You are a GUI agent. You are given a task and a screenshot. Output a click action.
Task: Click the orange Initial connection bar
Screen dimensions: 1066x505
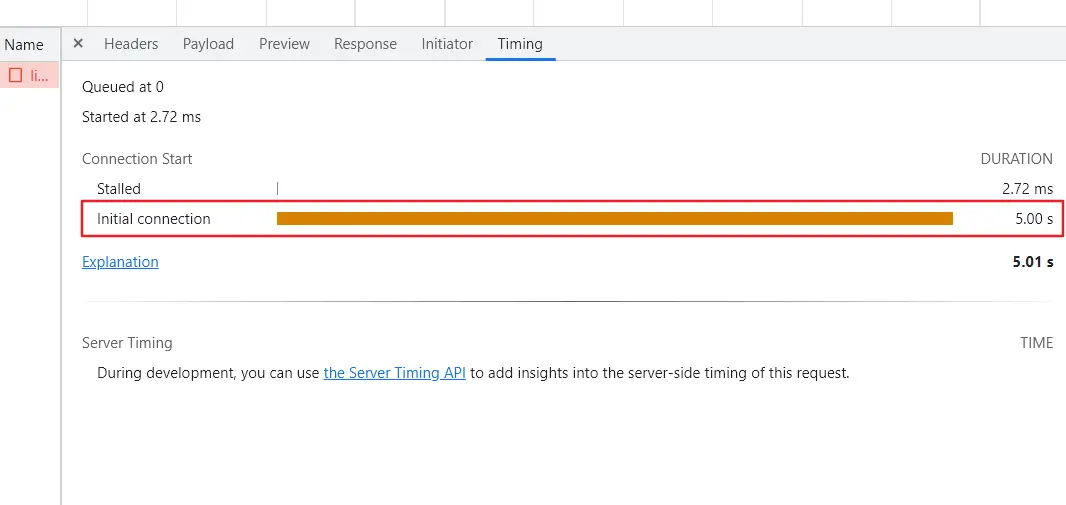click(614, 219)
